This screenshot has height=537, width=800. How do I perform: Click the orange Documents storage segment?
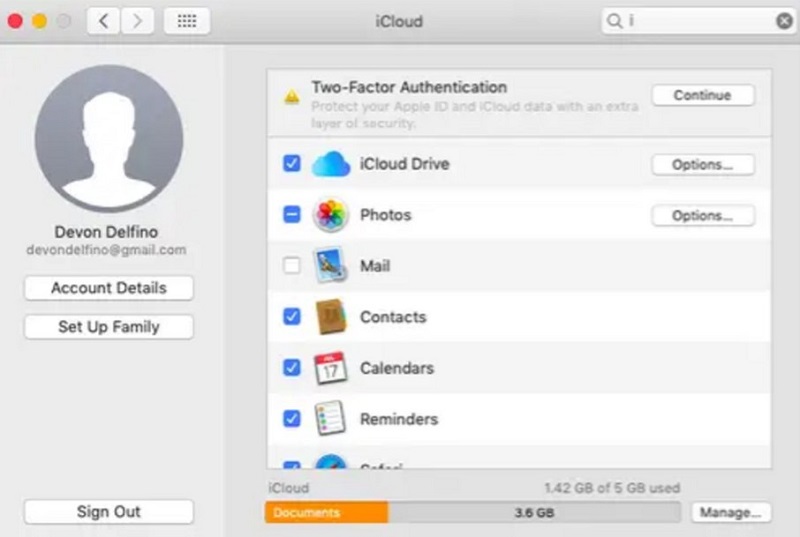(327, 513)
